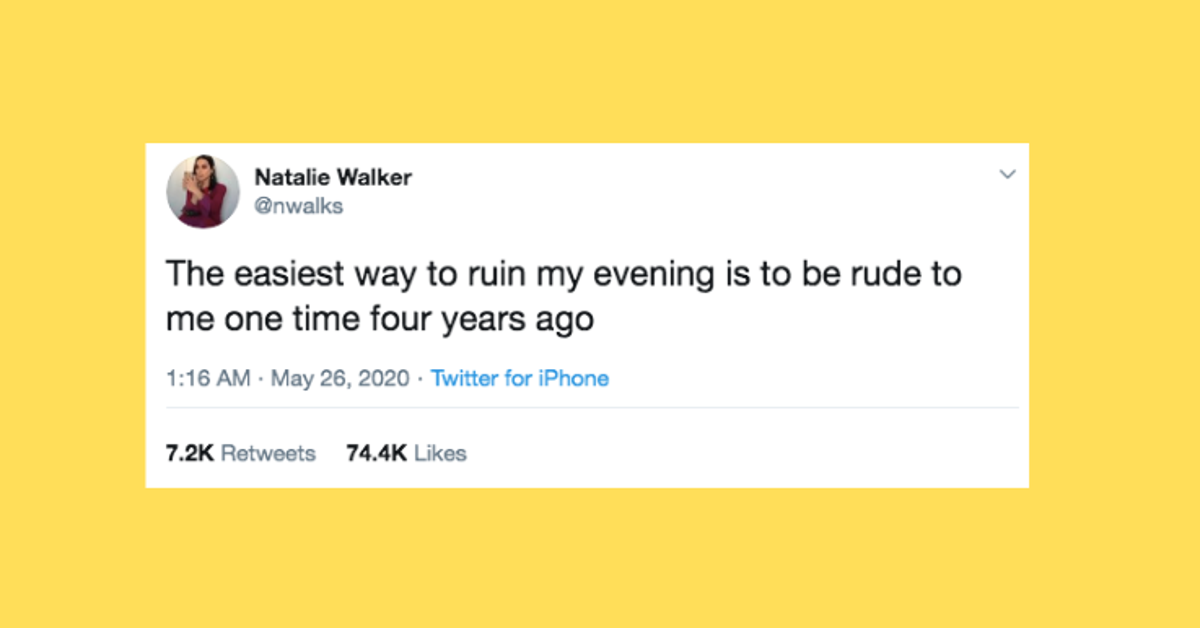Viewport: 1200px width, 628px height.
Task: Click Natalie Walker's profile picture
Action: pyautogui.click(x=203, y=190)
